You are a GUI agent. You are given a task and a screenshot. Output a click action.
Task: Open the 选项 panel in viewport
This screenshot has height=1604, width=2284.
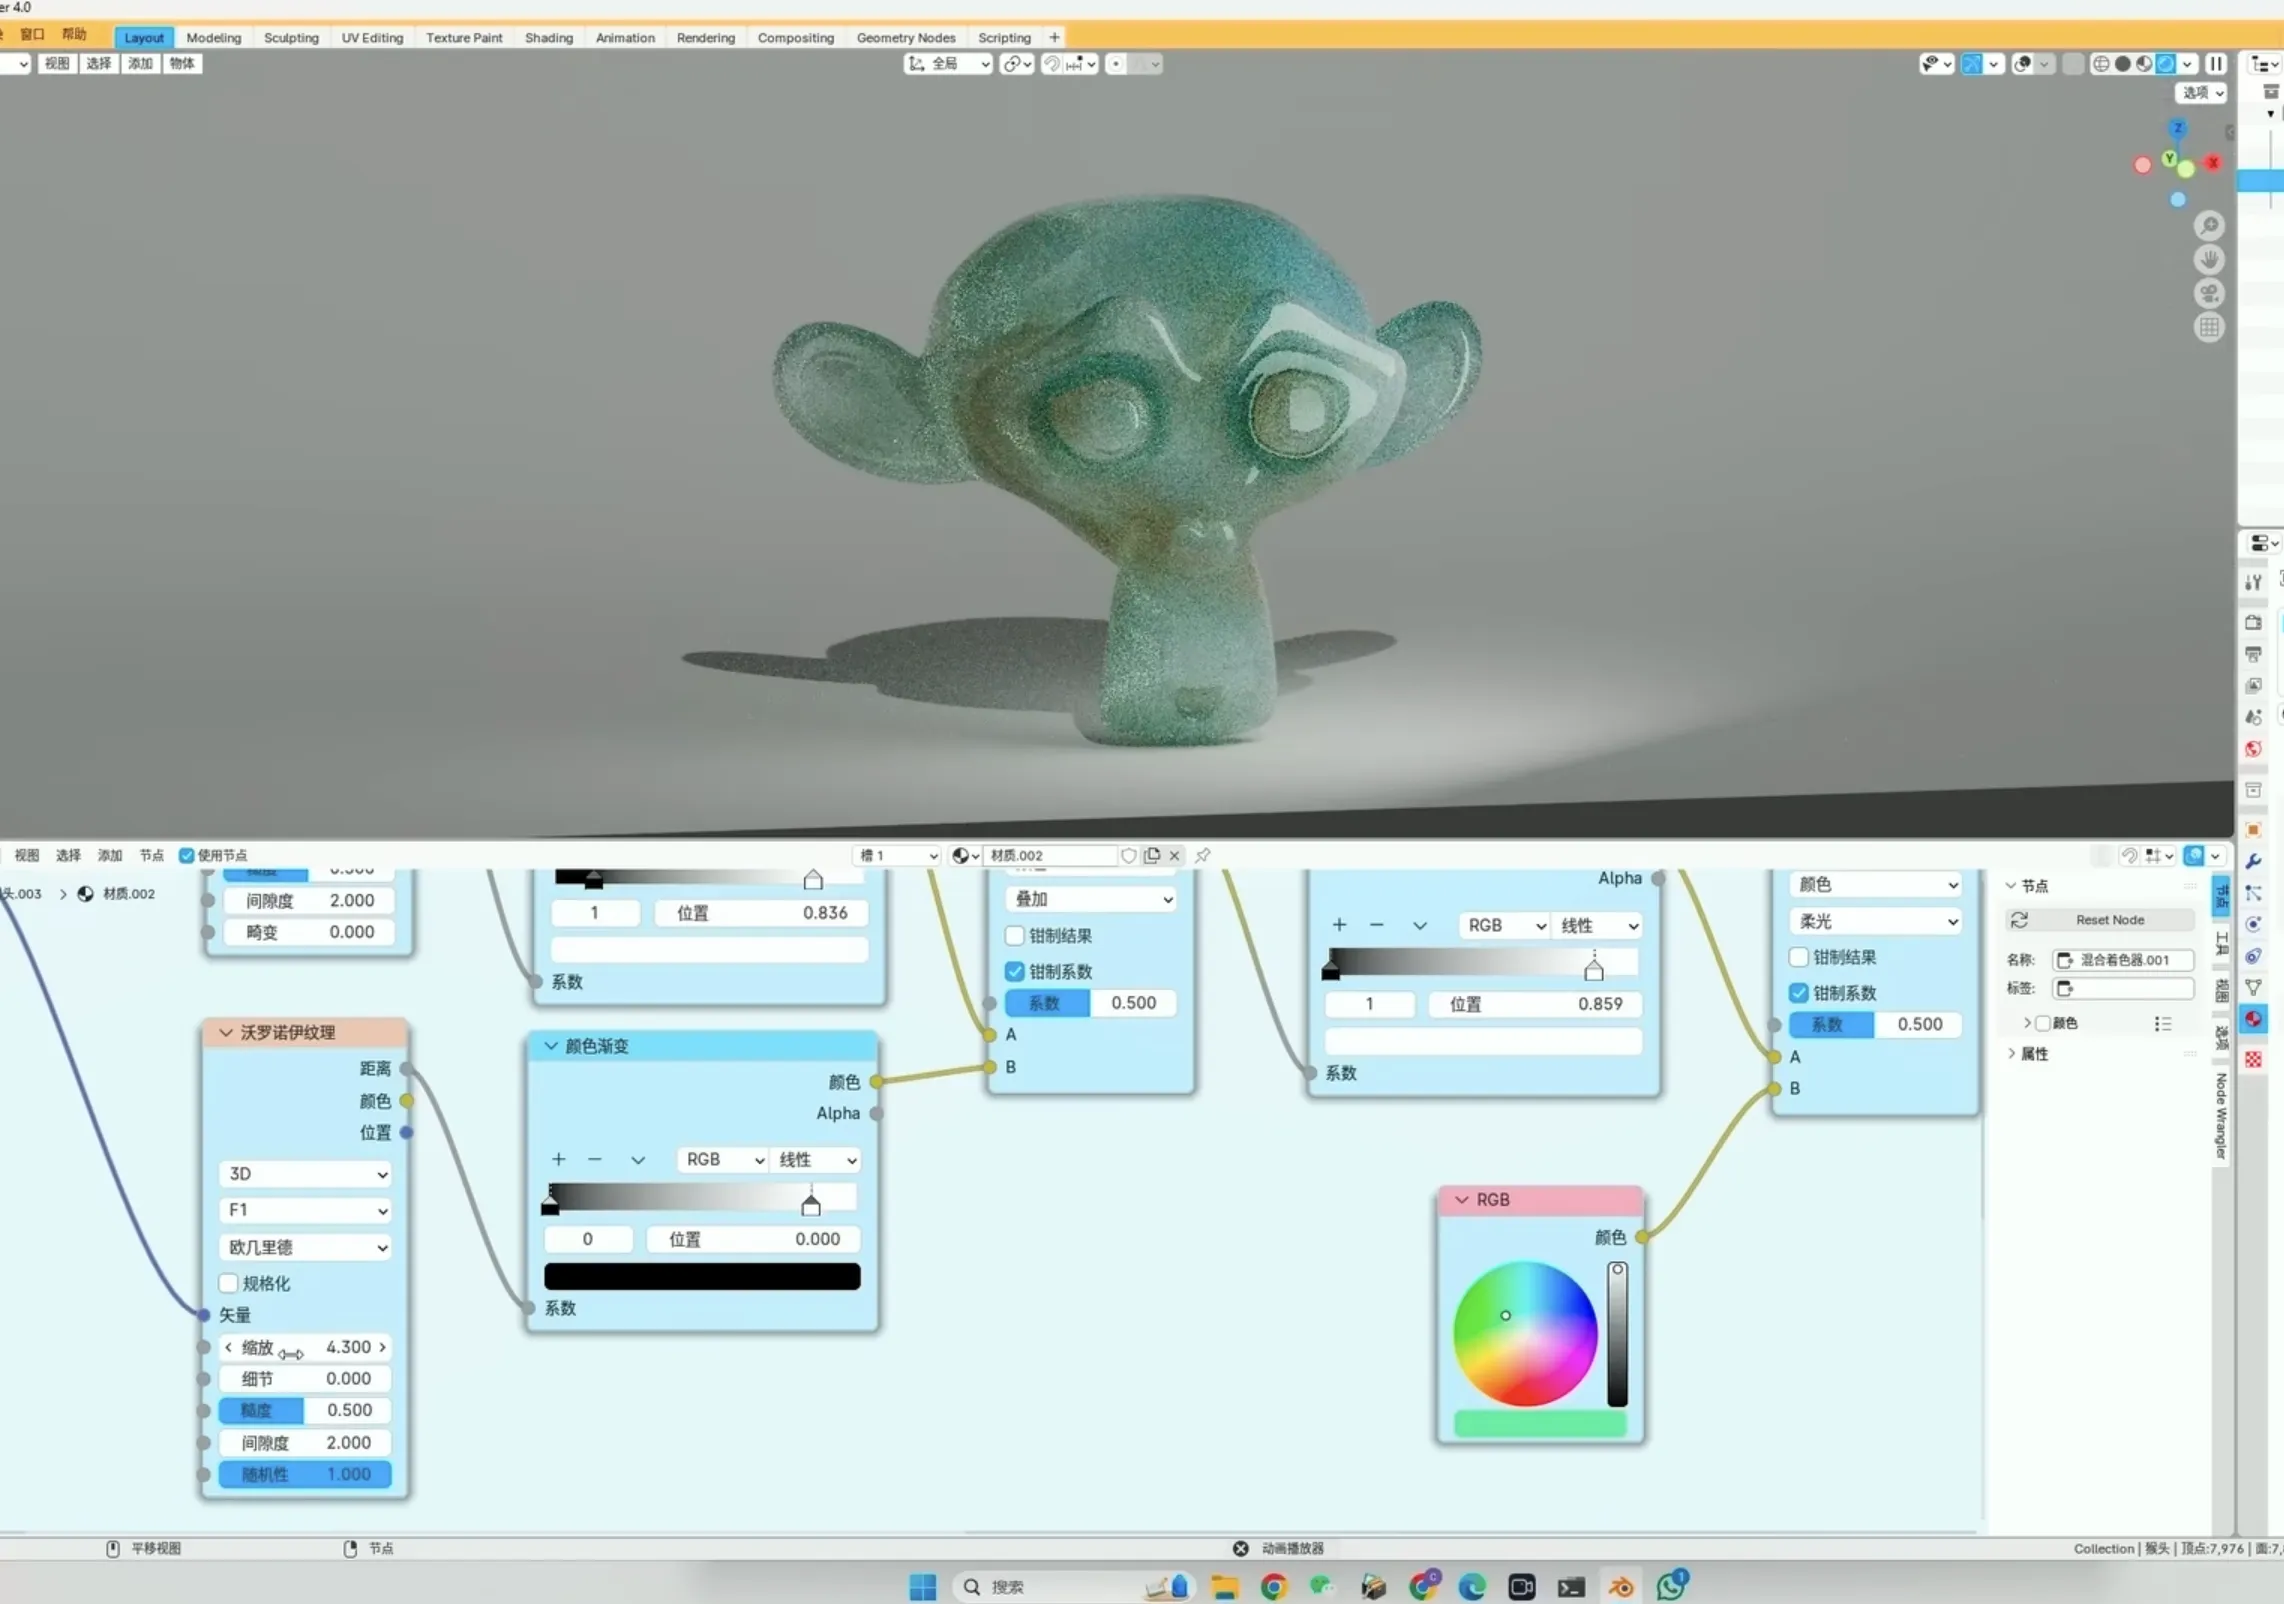tap(2200, 92)
